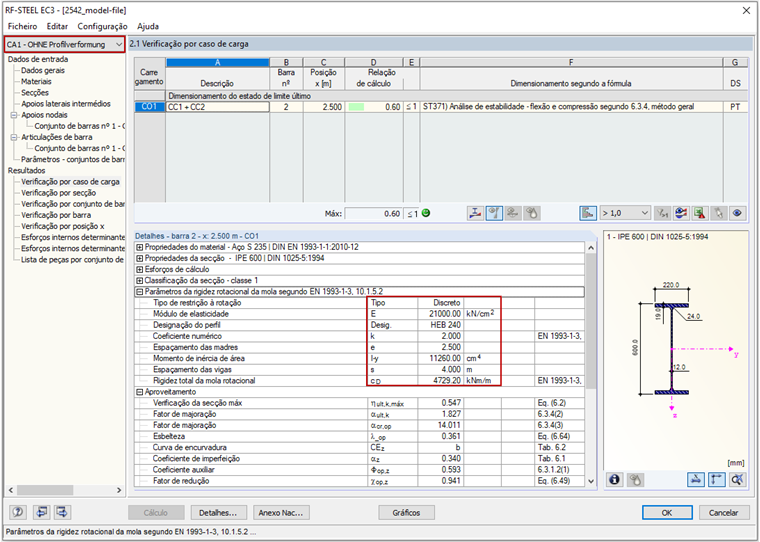Click the Máx 0.60 value field
Viewport: 760px width, 542px height.
coord(373,214)
